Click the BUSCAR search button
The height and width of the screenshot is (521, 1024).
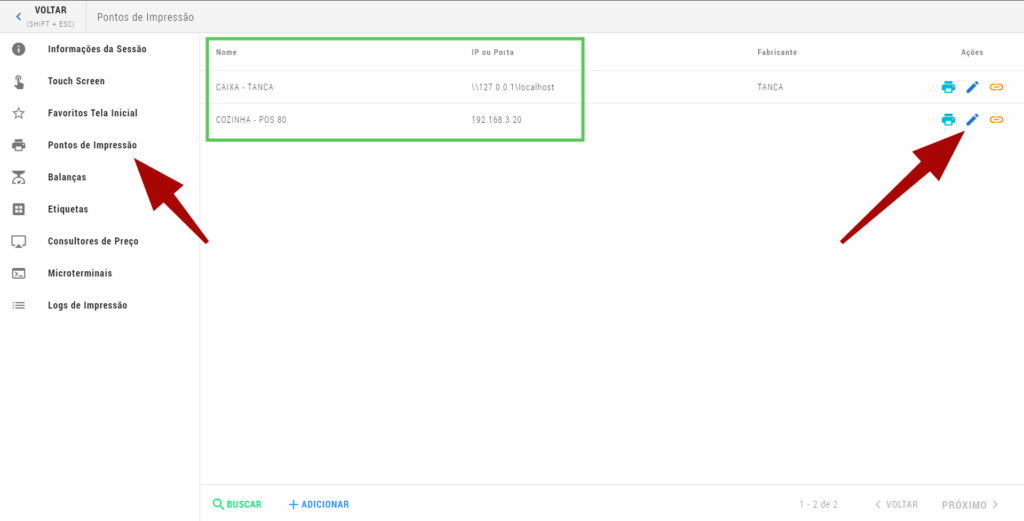[x=237, y=504]
